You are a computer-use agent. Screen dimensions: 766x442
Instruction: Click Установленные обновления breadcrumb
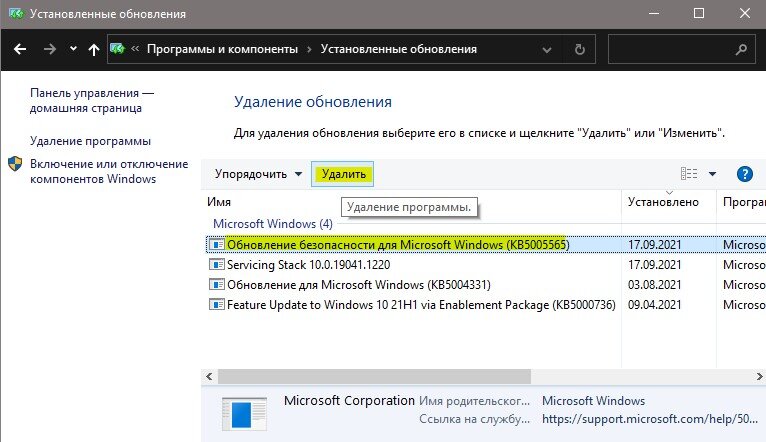[x=399, y=49]
